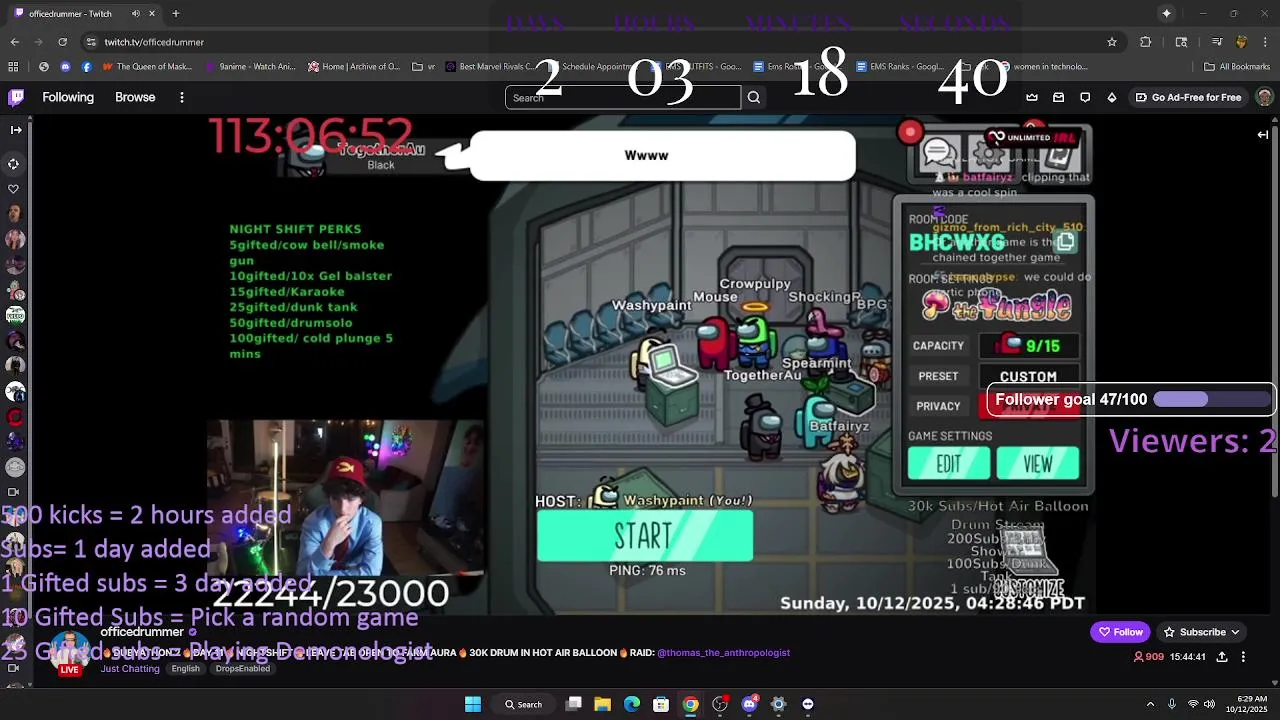Click the Twitch search magnifier button

point(754,97)
